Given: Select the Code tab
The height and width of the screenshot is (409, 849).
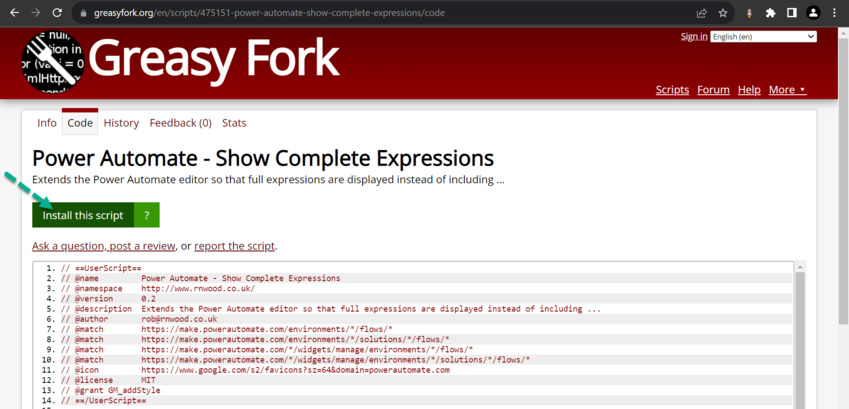Looking at the screenshot, I should pos(80,123).
